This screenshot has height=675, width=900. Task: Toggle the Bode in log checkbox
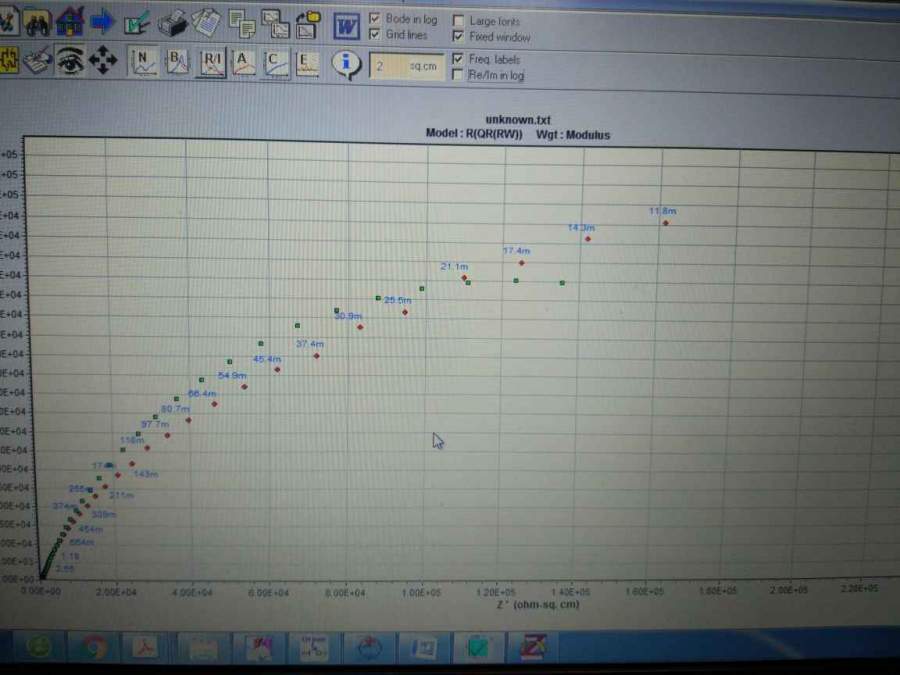375,18
